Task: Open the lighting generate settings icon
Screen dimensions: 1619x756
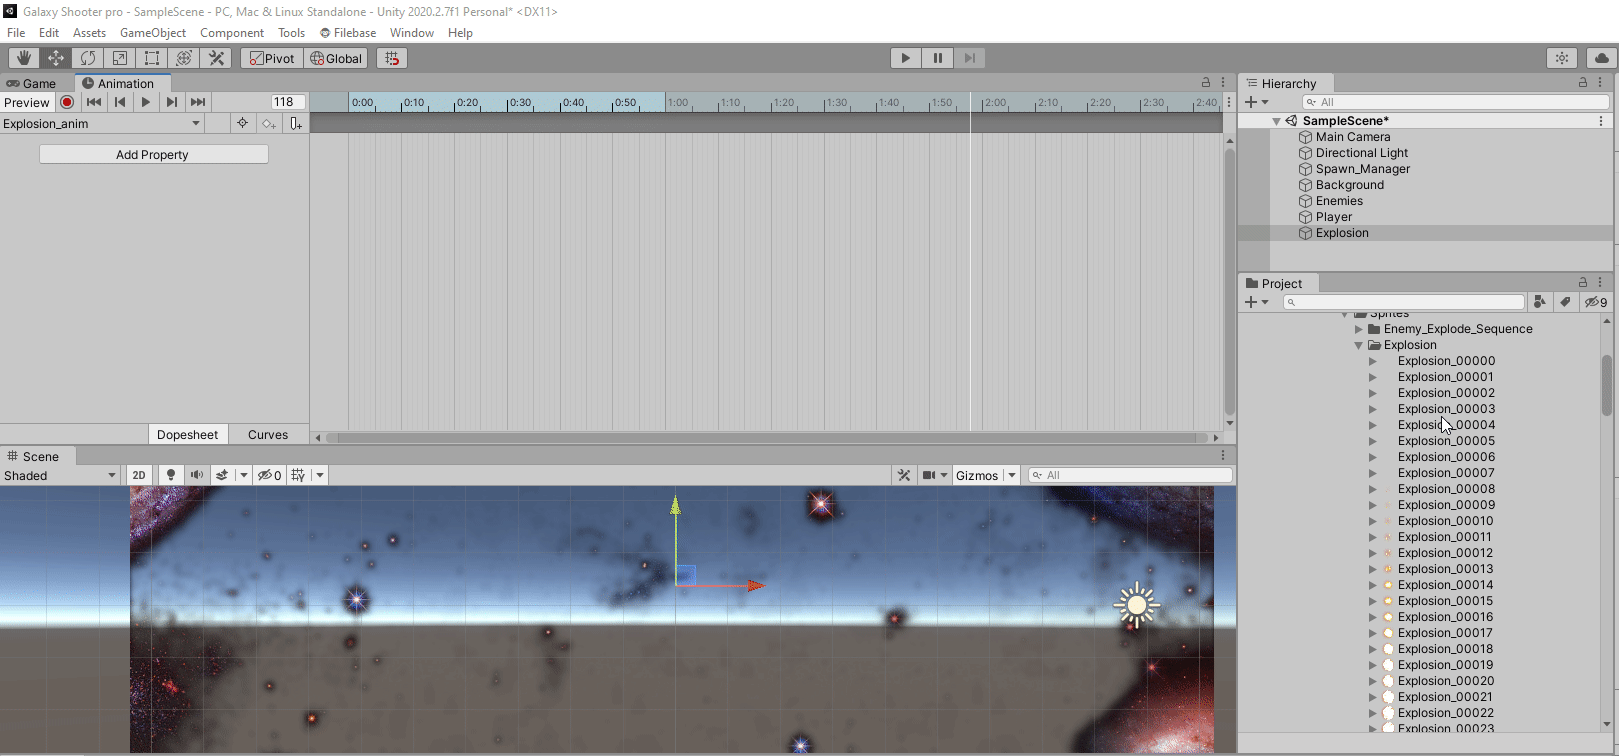Action: coord(1562,58)
